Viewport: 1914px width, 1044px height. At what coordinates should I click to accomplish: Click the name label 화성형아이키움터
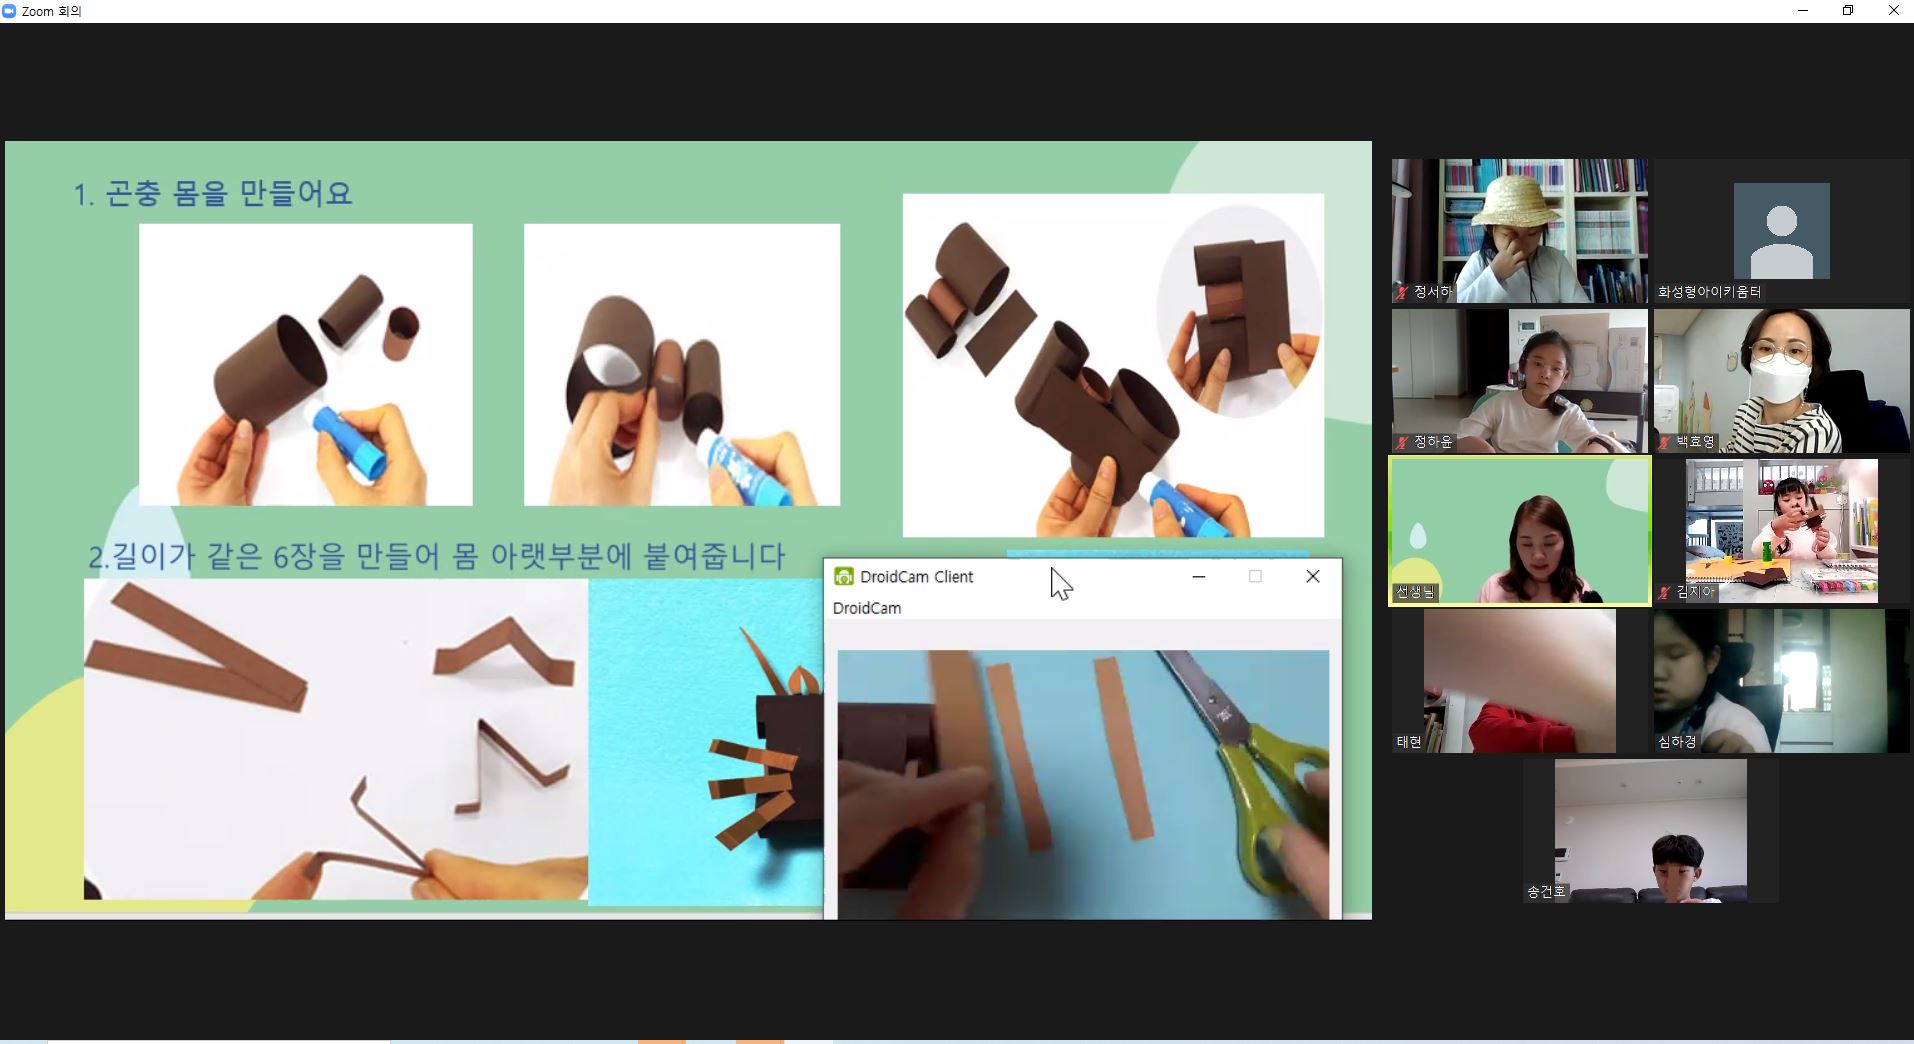point(1709,292)
